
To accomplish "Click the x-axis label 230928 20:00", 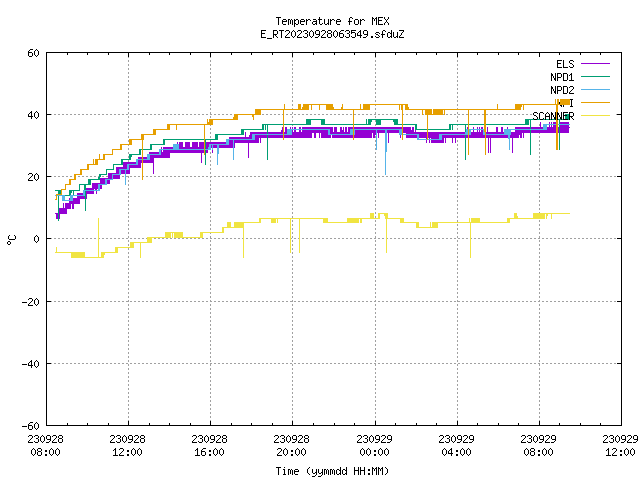I will (292, 445).
